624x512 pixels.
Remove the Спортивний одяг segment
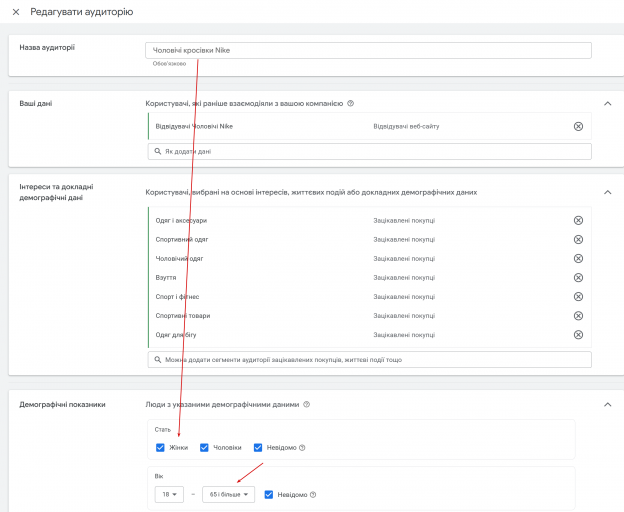click(x=578, y=239)
